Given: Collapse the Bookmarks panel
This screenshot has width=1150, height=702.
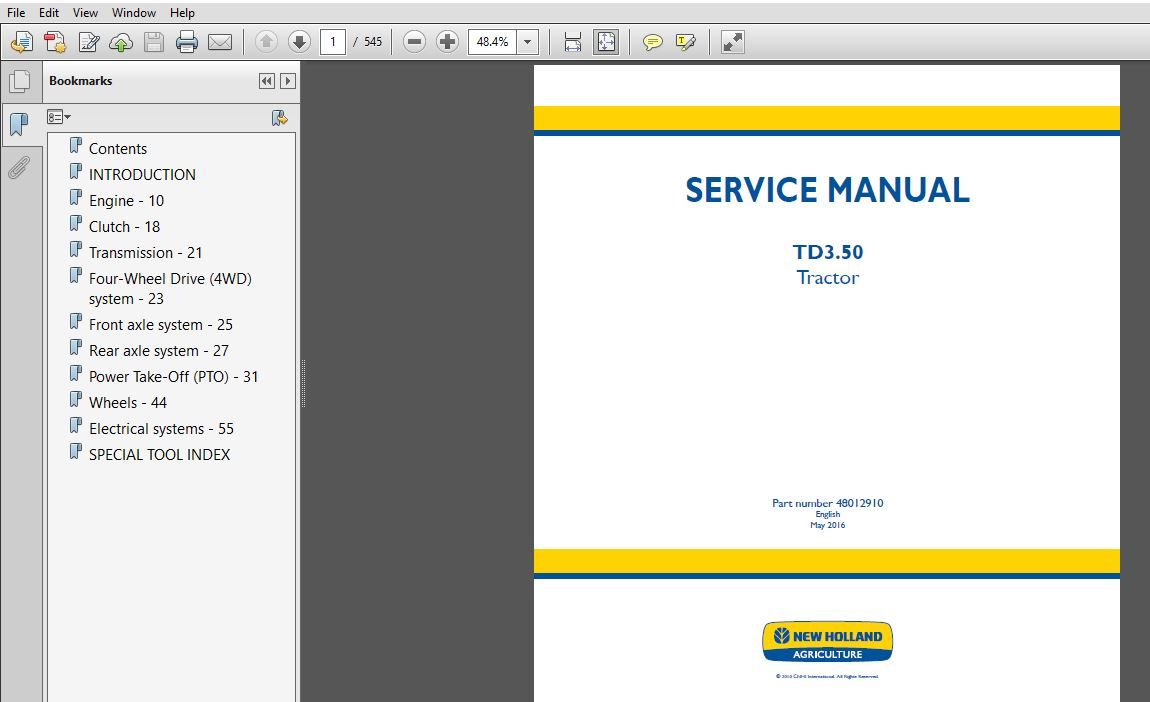Looking at the screenshot, I should 265,80.
